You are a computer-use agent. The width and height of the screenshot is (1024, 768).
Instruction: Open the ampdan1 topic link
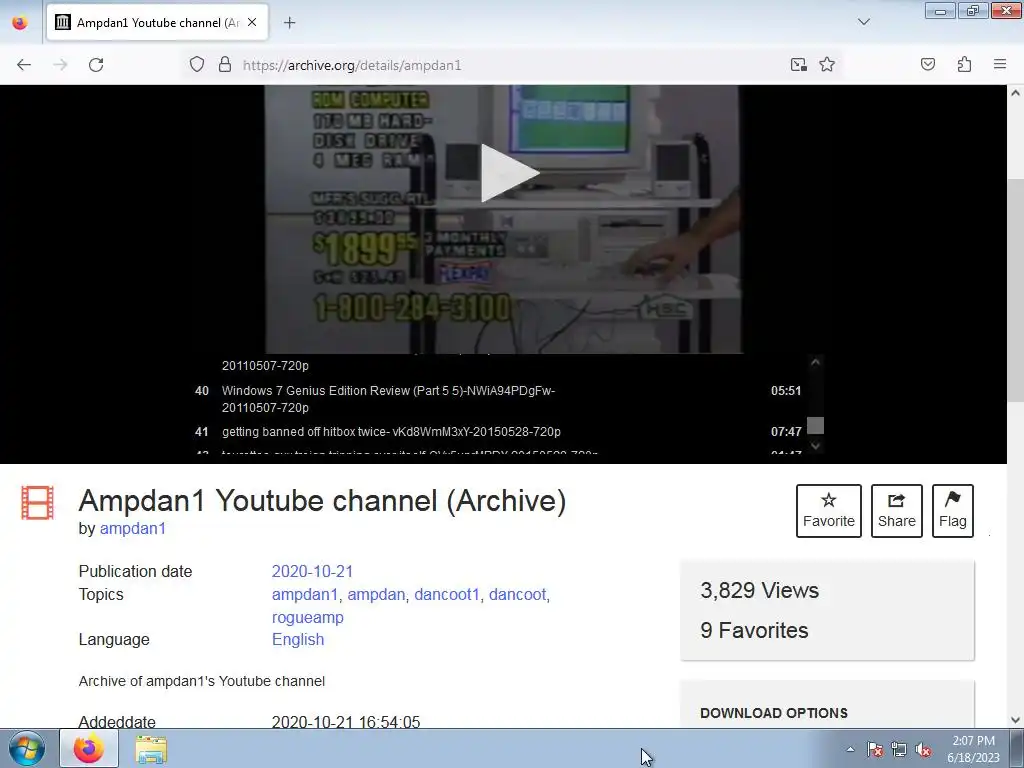tap(305, 594)
